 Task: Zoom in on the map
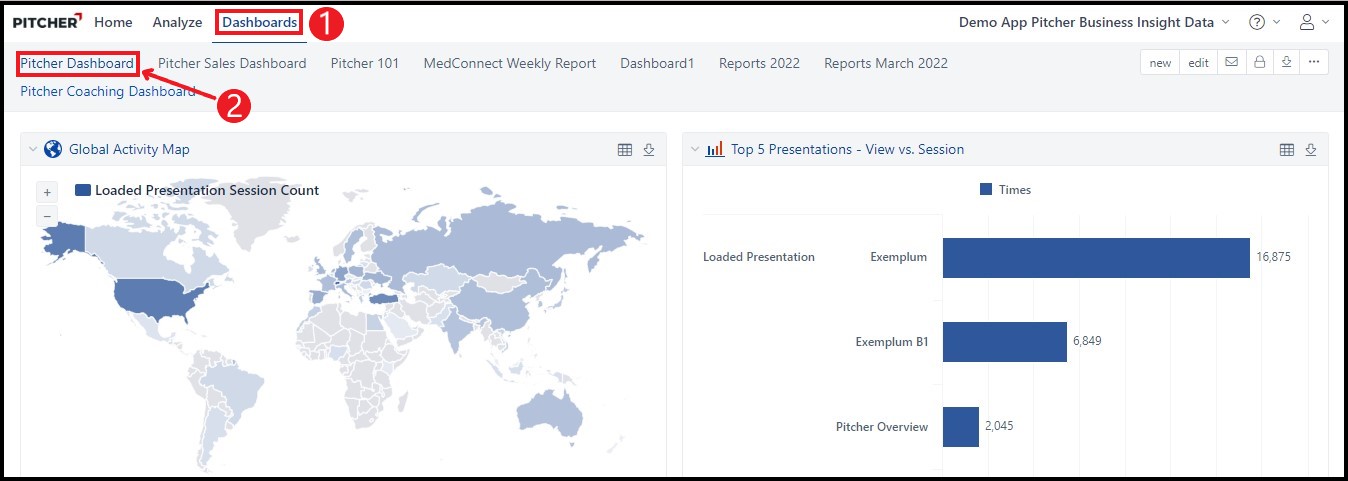[47, 192]
